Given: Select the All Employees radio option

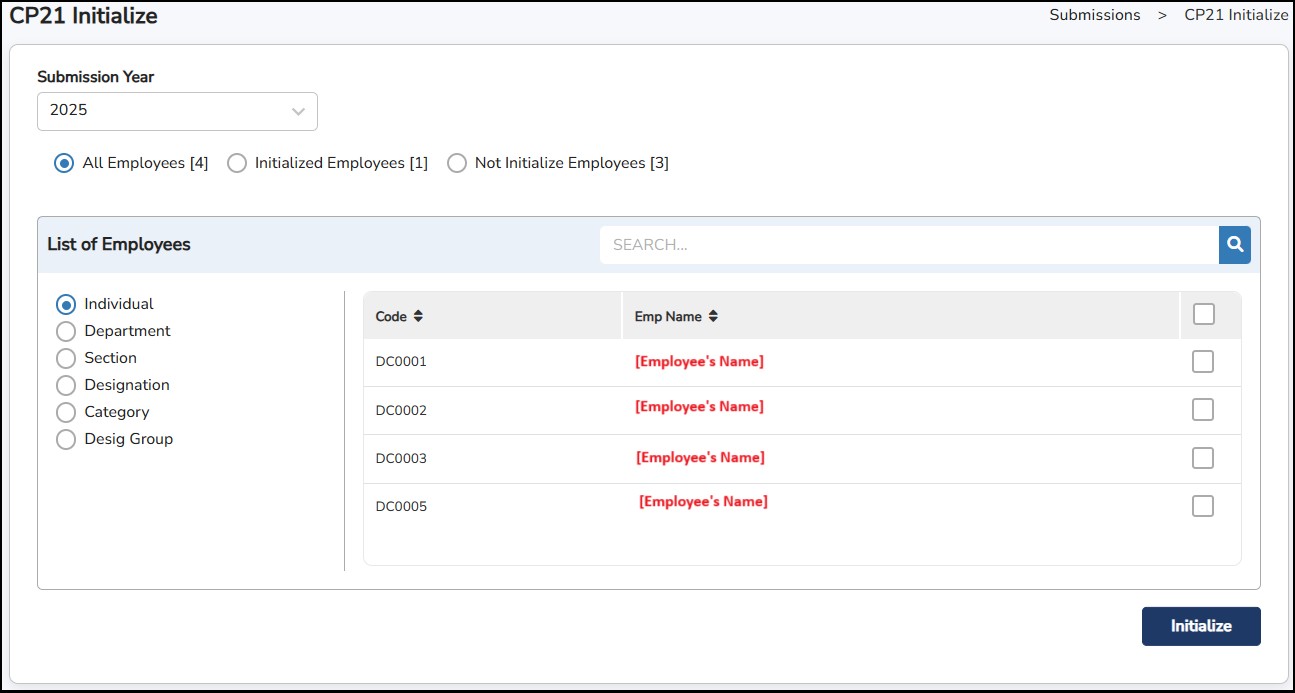Looking at the screenshot, I should (65, 163).
